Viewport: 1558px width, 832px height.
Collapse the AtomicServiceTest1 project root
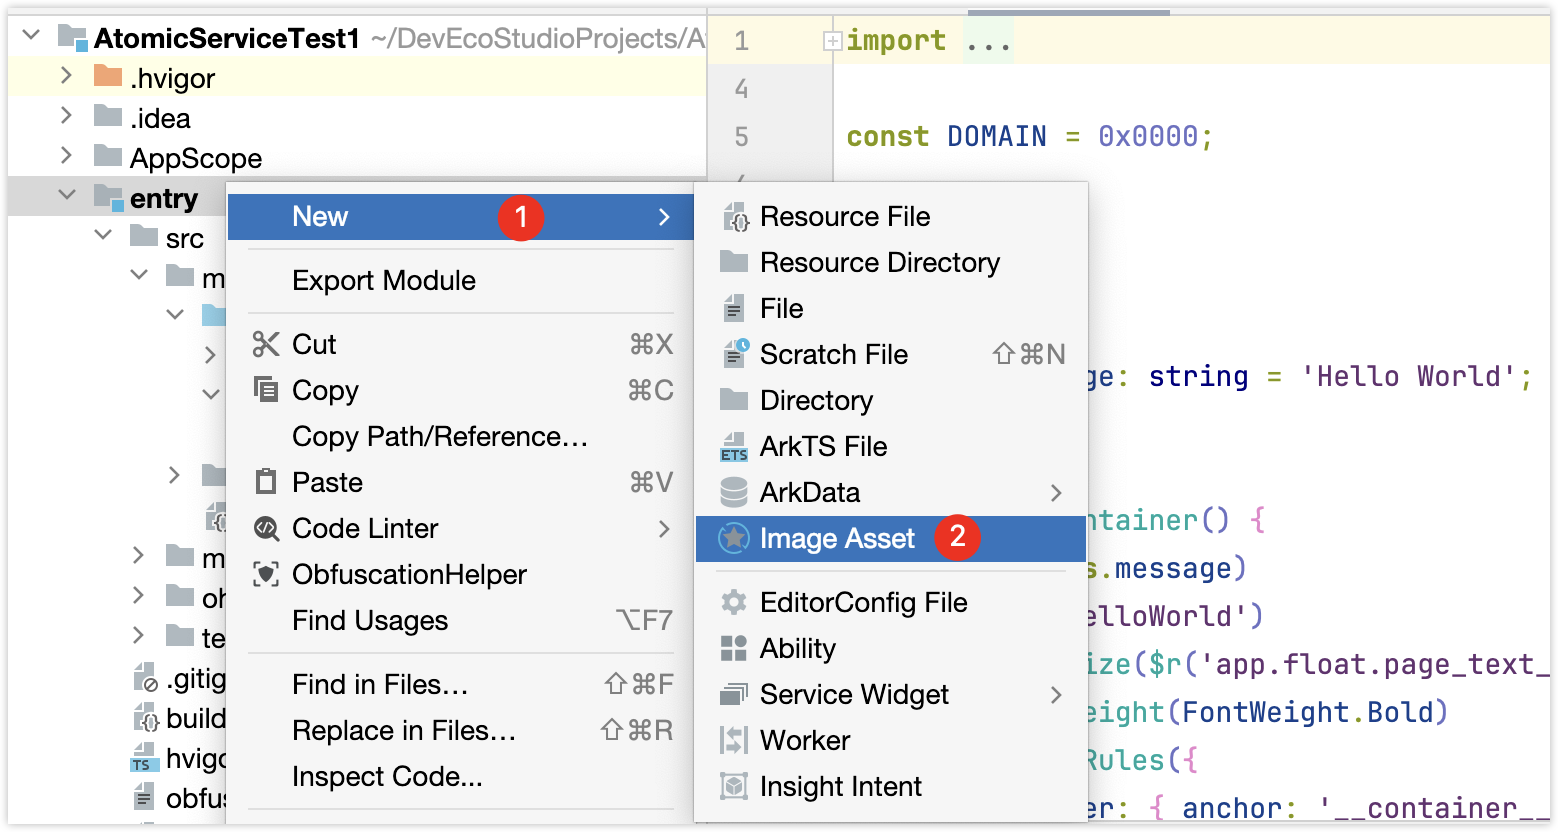(31, 35)
